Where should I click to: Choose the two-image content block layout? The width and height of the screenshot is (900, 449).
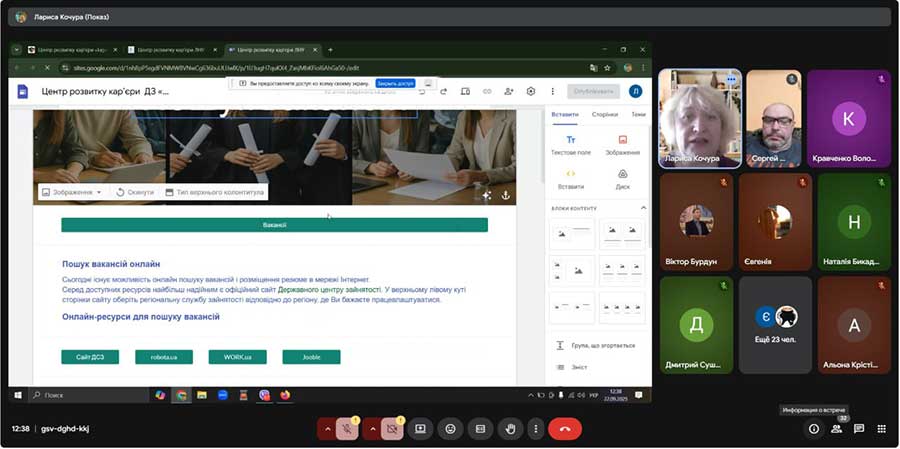(622, 233)
